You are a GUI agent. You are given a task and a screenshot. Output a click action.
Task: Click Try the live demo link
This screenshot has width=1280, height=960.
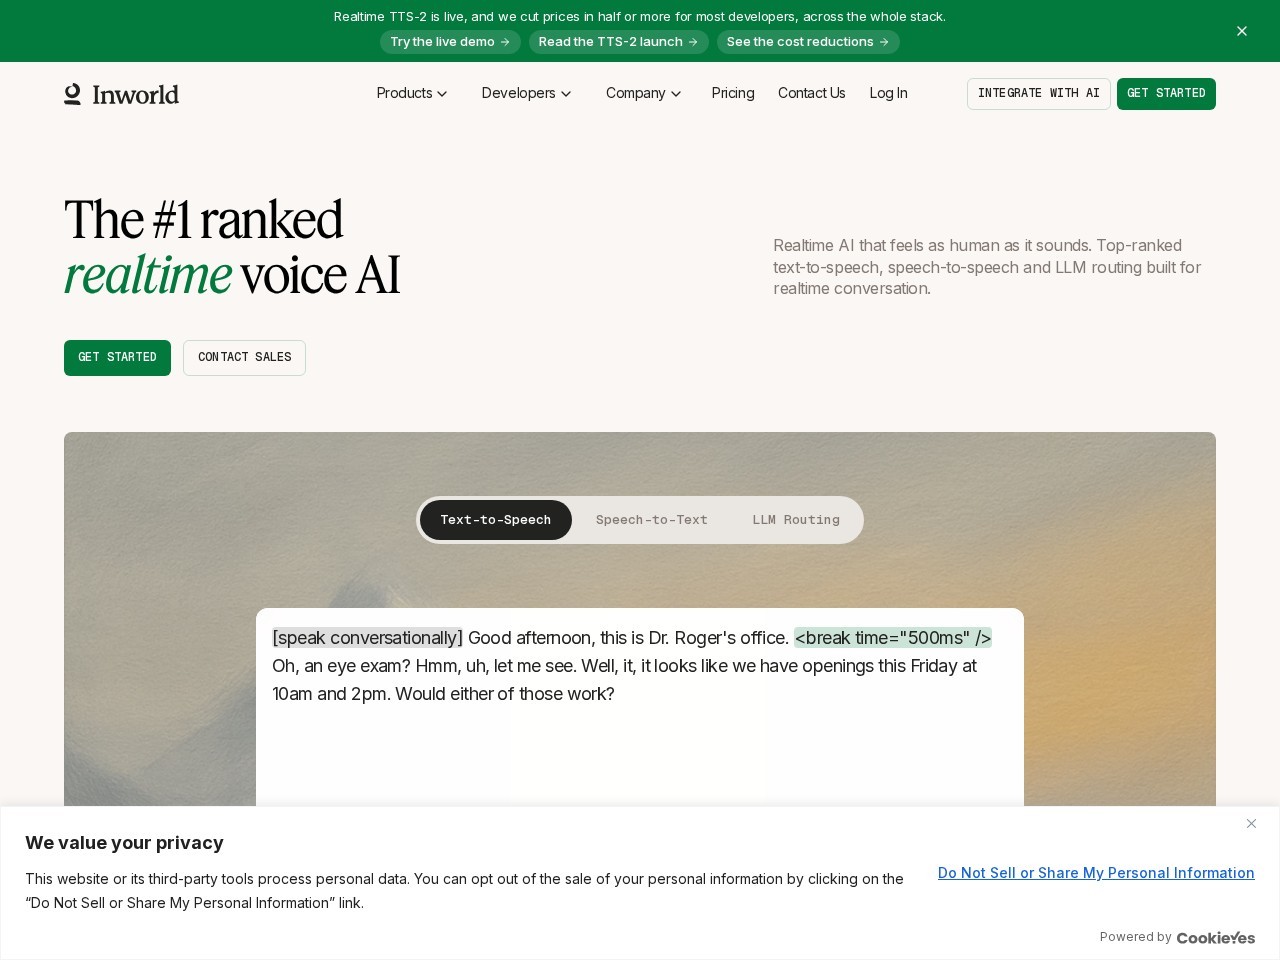(x=450, y=42)
